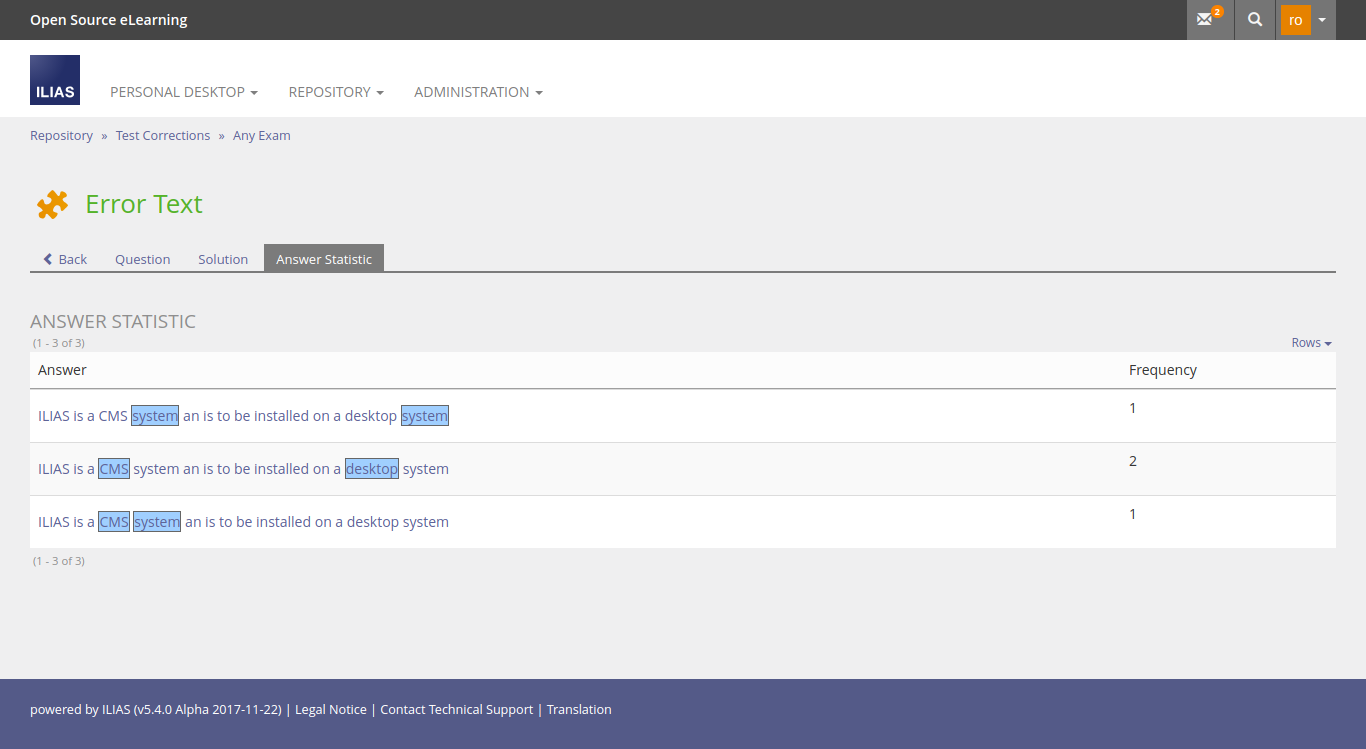Viewport: 1366px width, 749px height.
Task: Click the orange user avatar 'ro'
Action: pos(1295,20)
